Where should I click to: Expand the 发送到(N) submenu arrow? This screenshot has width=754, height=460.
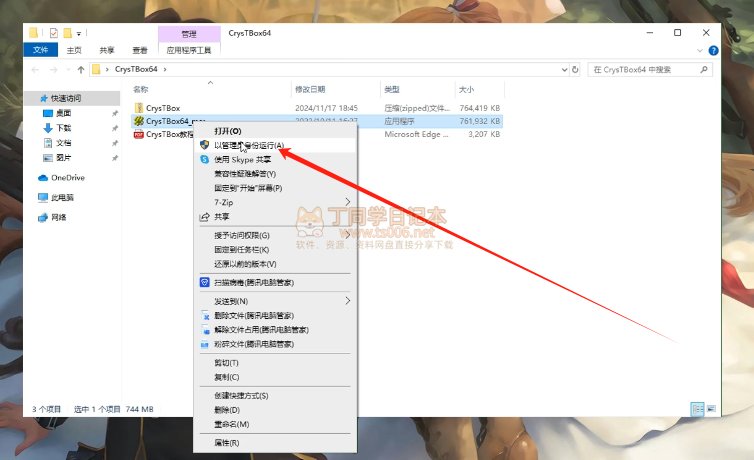pos(348,301)
